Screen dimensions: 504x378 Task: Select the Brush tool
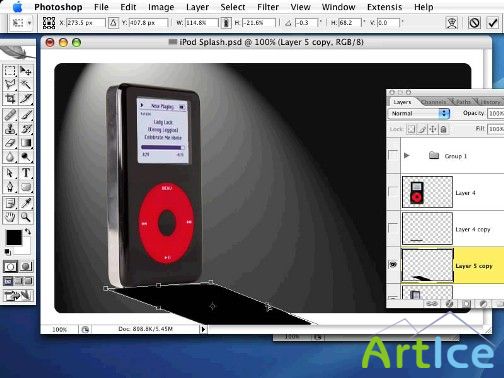(x=26, y=115)
